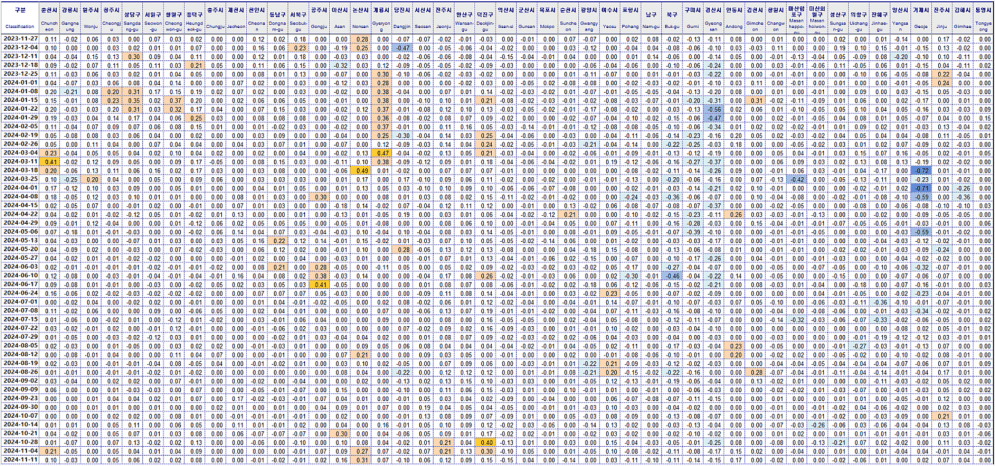Screen dimensions: 995x466
Task: Click the Chuncheon column header
Action: tap(47, 19)
